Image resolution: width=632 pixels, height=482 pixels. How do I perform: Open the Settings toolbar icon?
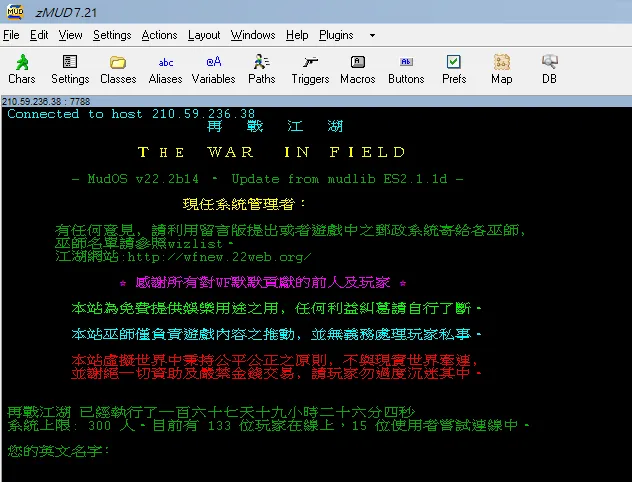(70, 69)
